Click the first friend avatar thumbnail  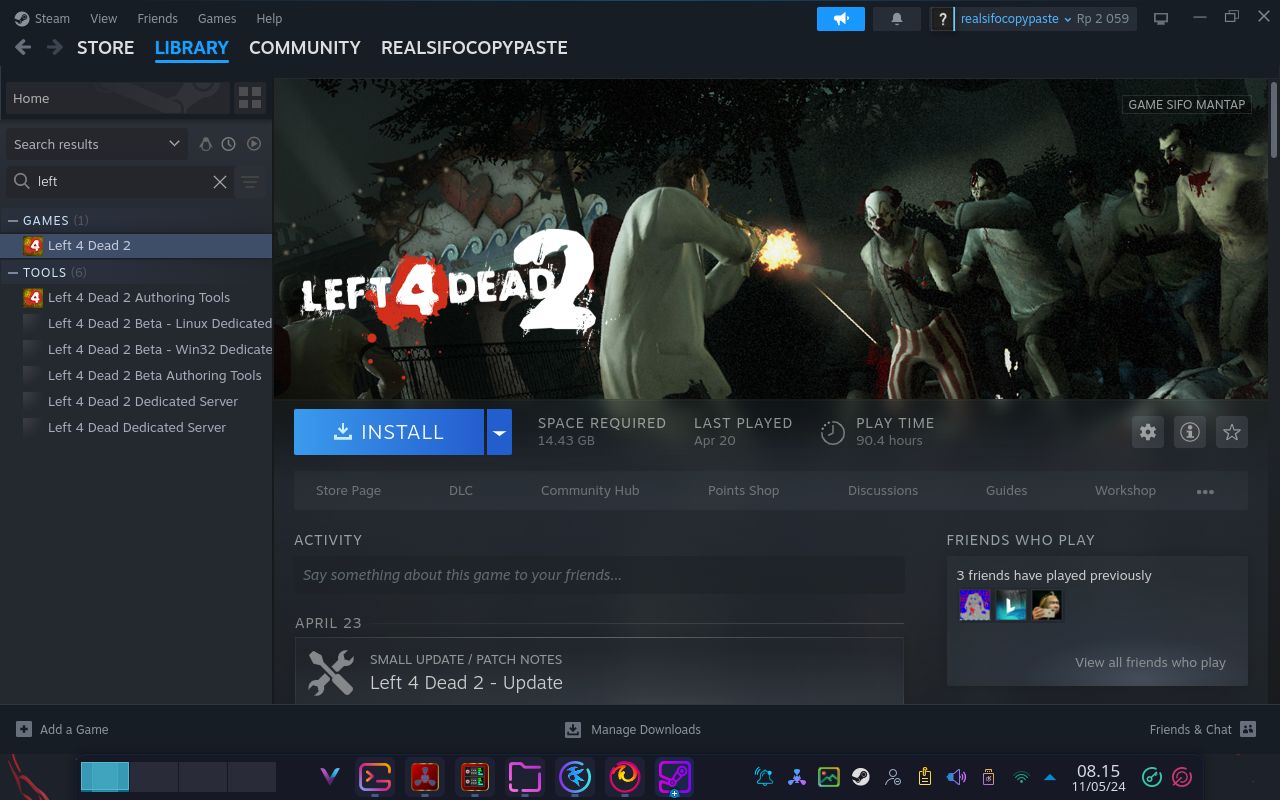tap(975, 605)
